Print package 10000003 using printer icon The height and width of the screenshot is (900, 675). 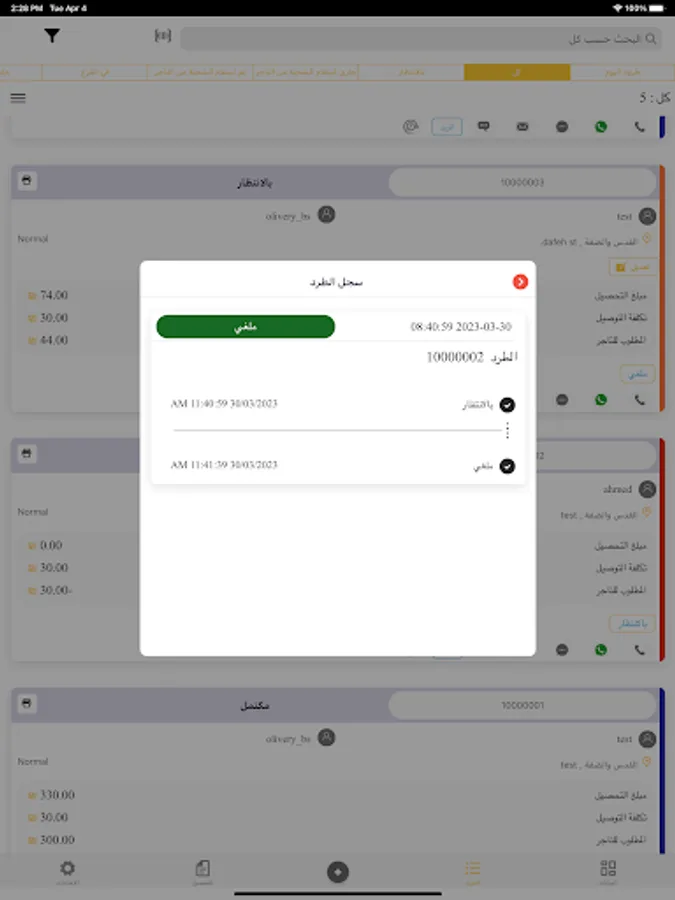[x=26, y=181]
